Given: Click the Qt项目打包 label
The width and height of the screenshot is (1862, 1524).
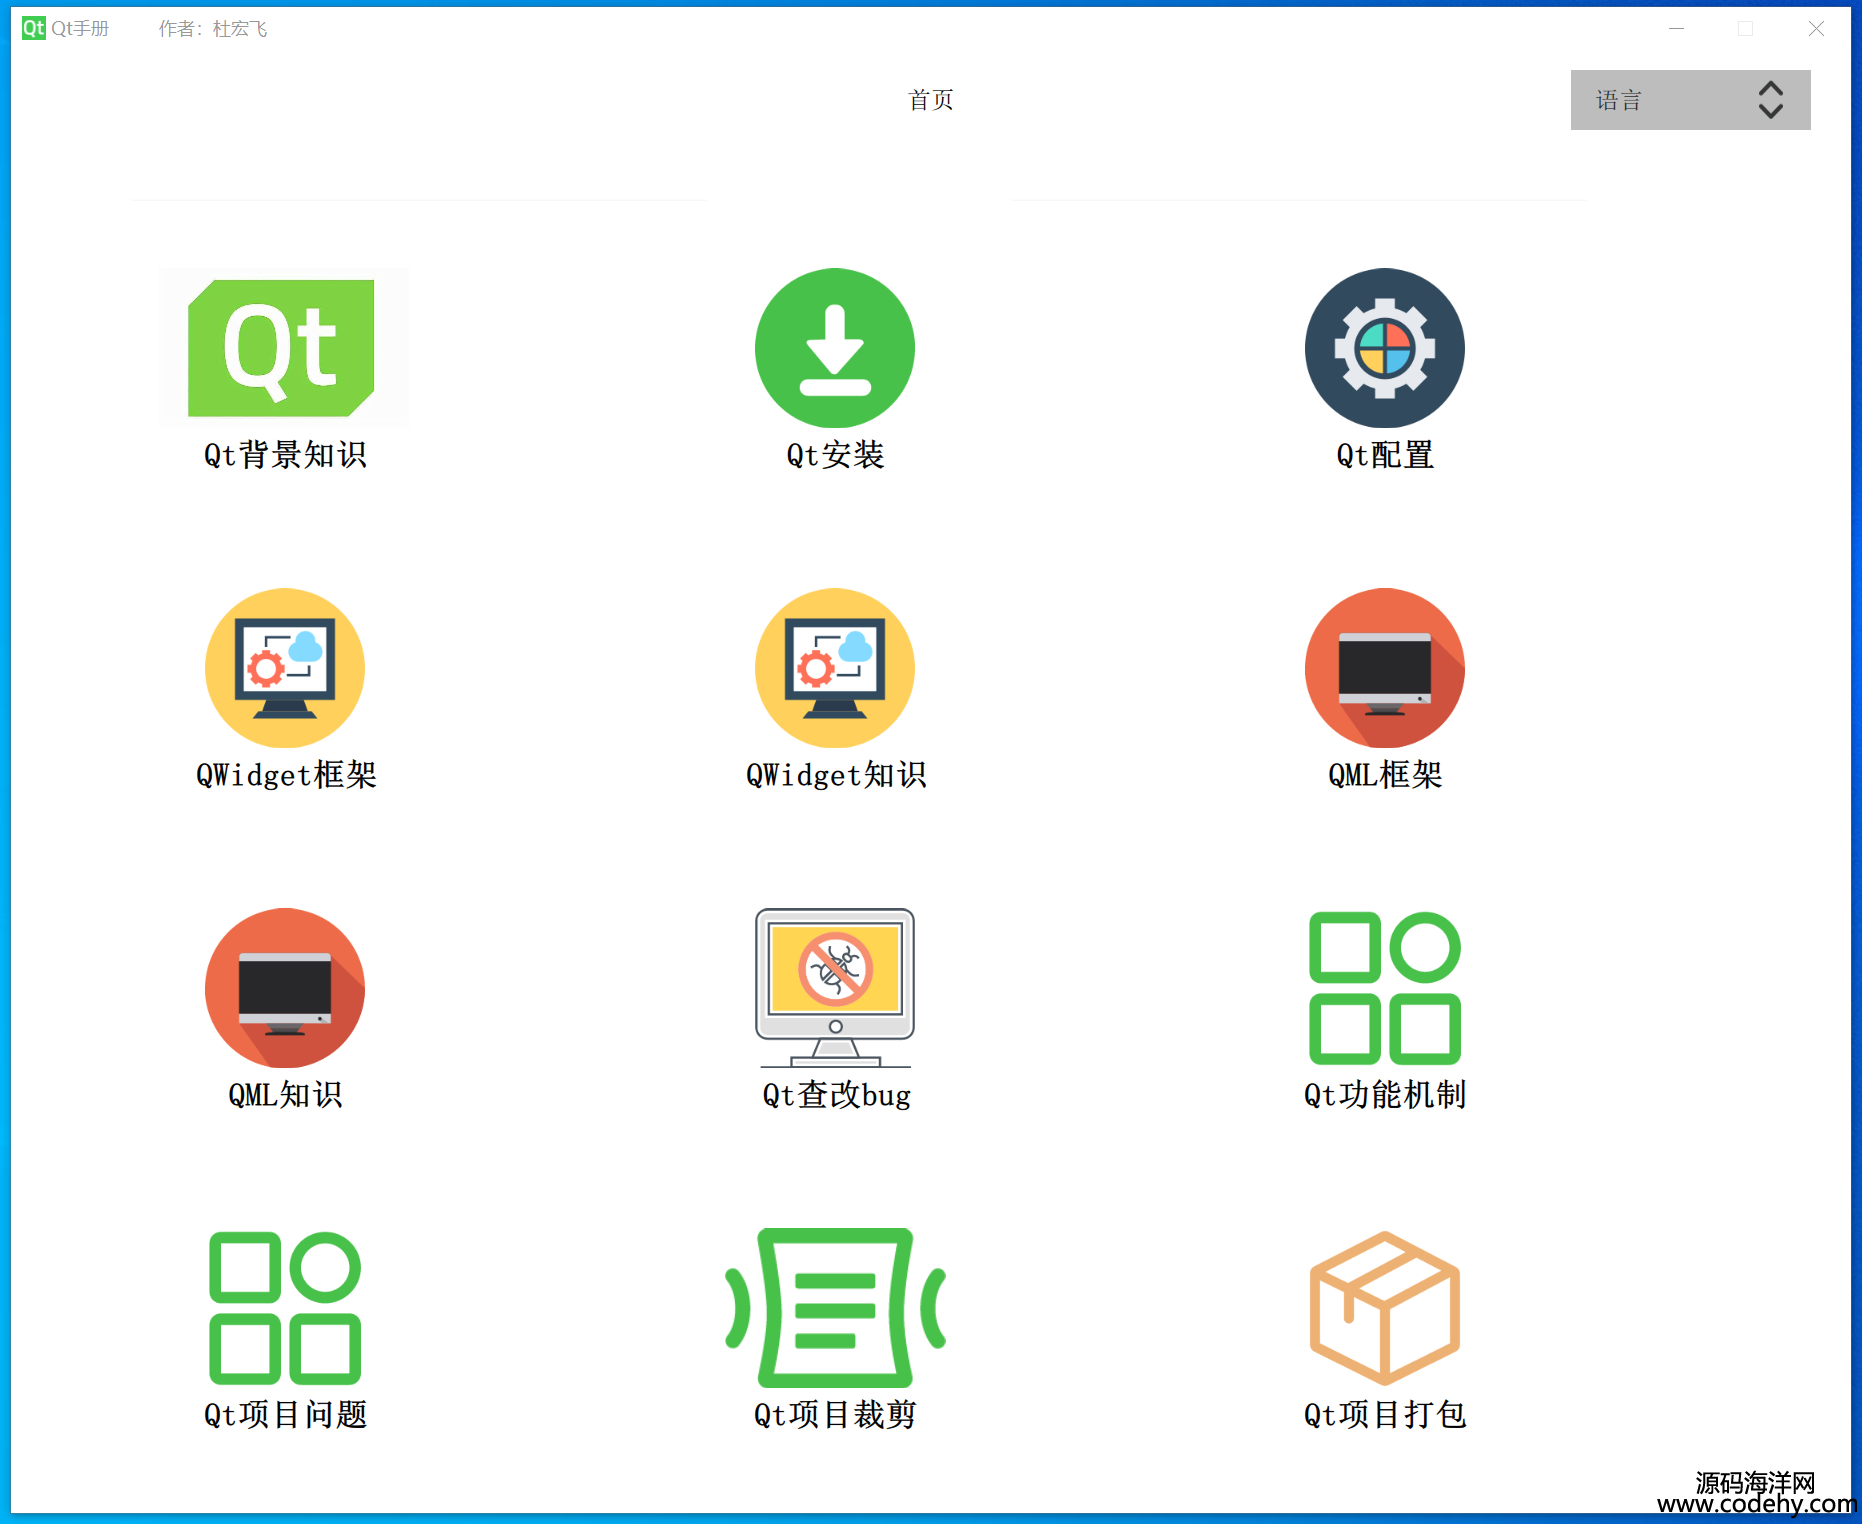Looking at the screenshot, I should (1385, 1415).
